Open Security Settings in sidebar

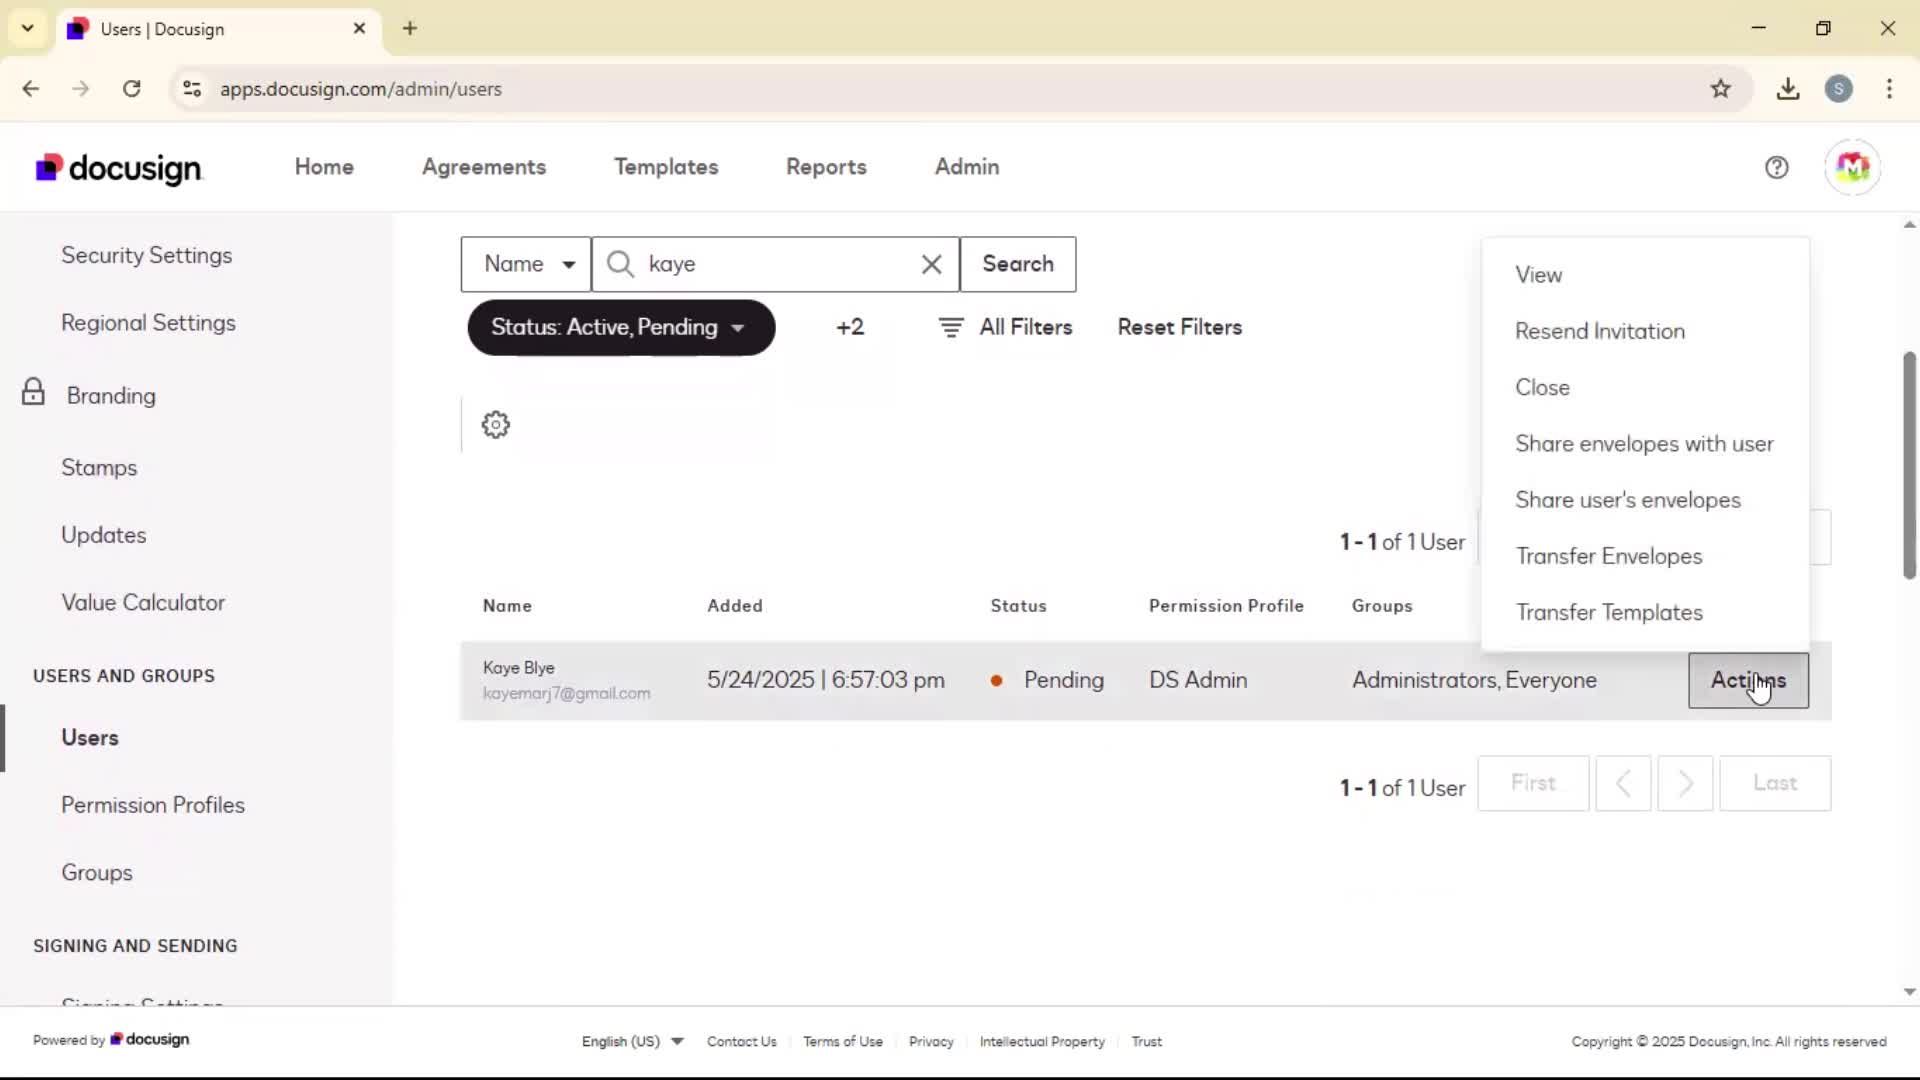(x=147, y=255)
